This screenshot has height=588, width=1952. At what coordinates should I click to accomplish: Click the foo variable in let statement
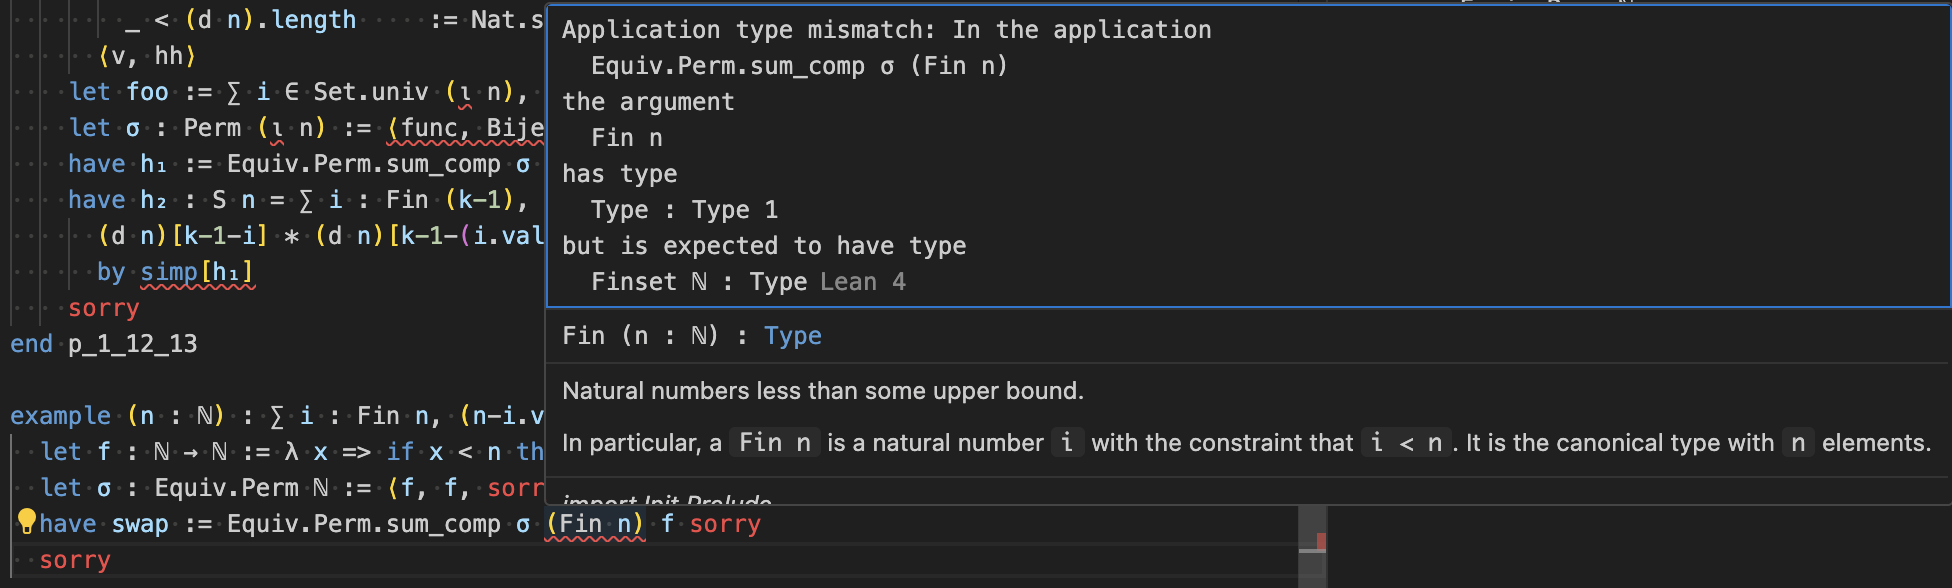(147, 92)
